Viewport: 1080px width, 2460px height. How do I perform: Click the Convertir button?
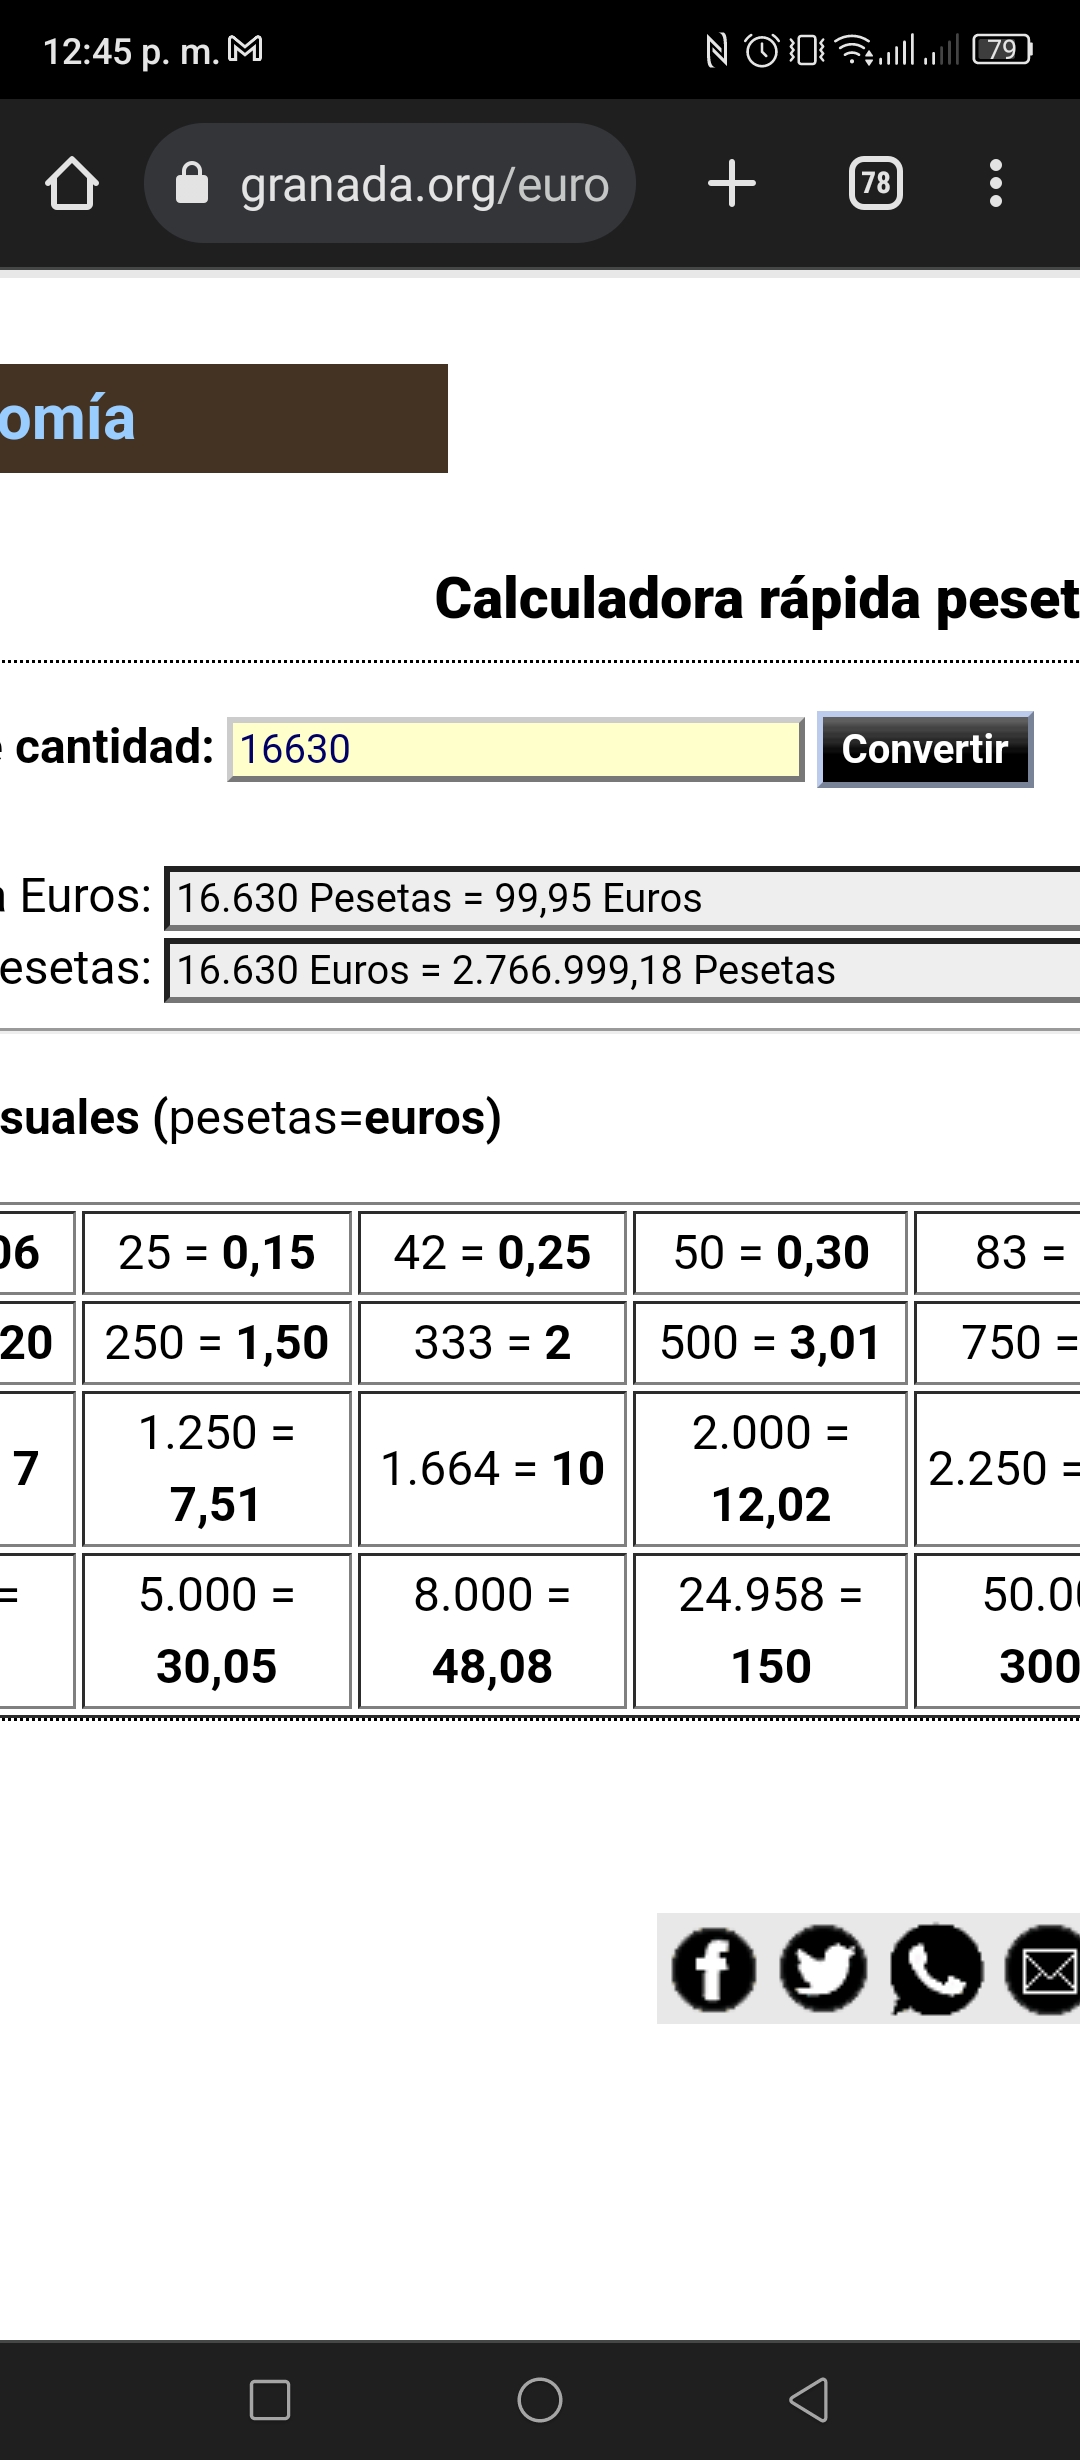pos(925,749)
